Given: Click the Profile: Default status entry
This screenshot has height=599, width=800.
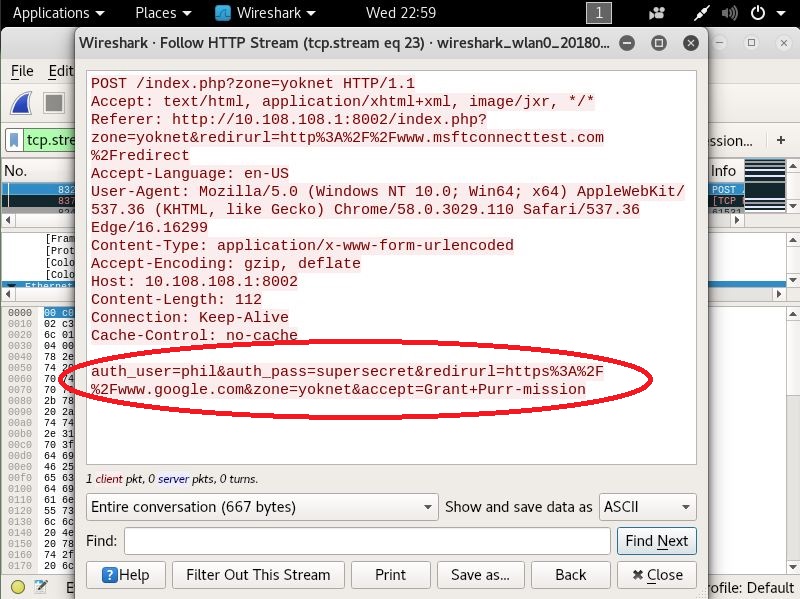Looking at the screenshot, I should [x=752, y=588].
